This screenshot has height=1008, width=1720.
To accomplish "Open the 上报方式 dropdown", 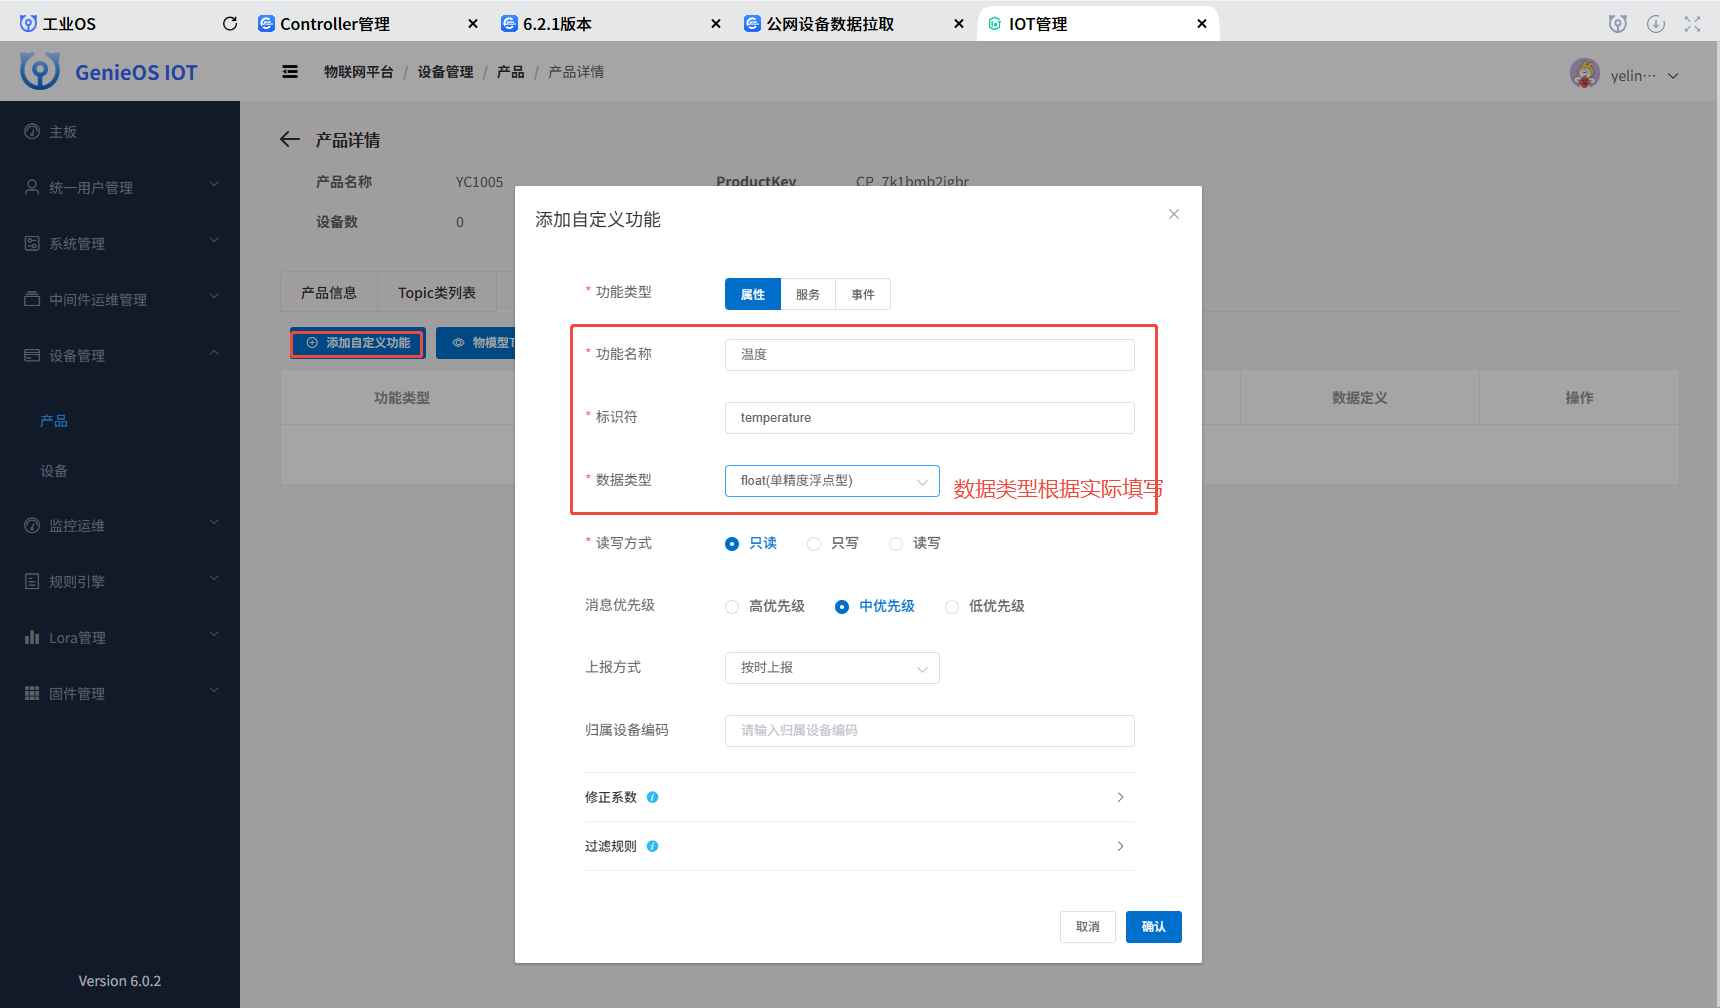I will [832, 667].
